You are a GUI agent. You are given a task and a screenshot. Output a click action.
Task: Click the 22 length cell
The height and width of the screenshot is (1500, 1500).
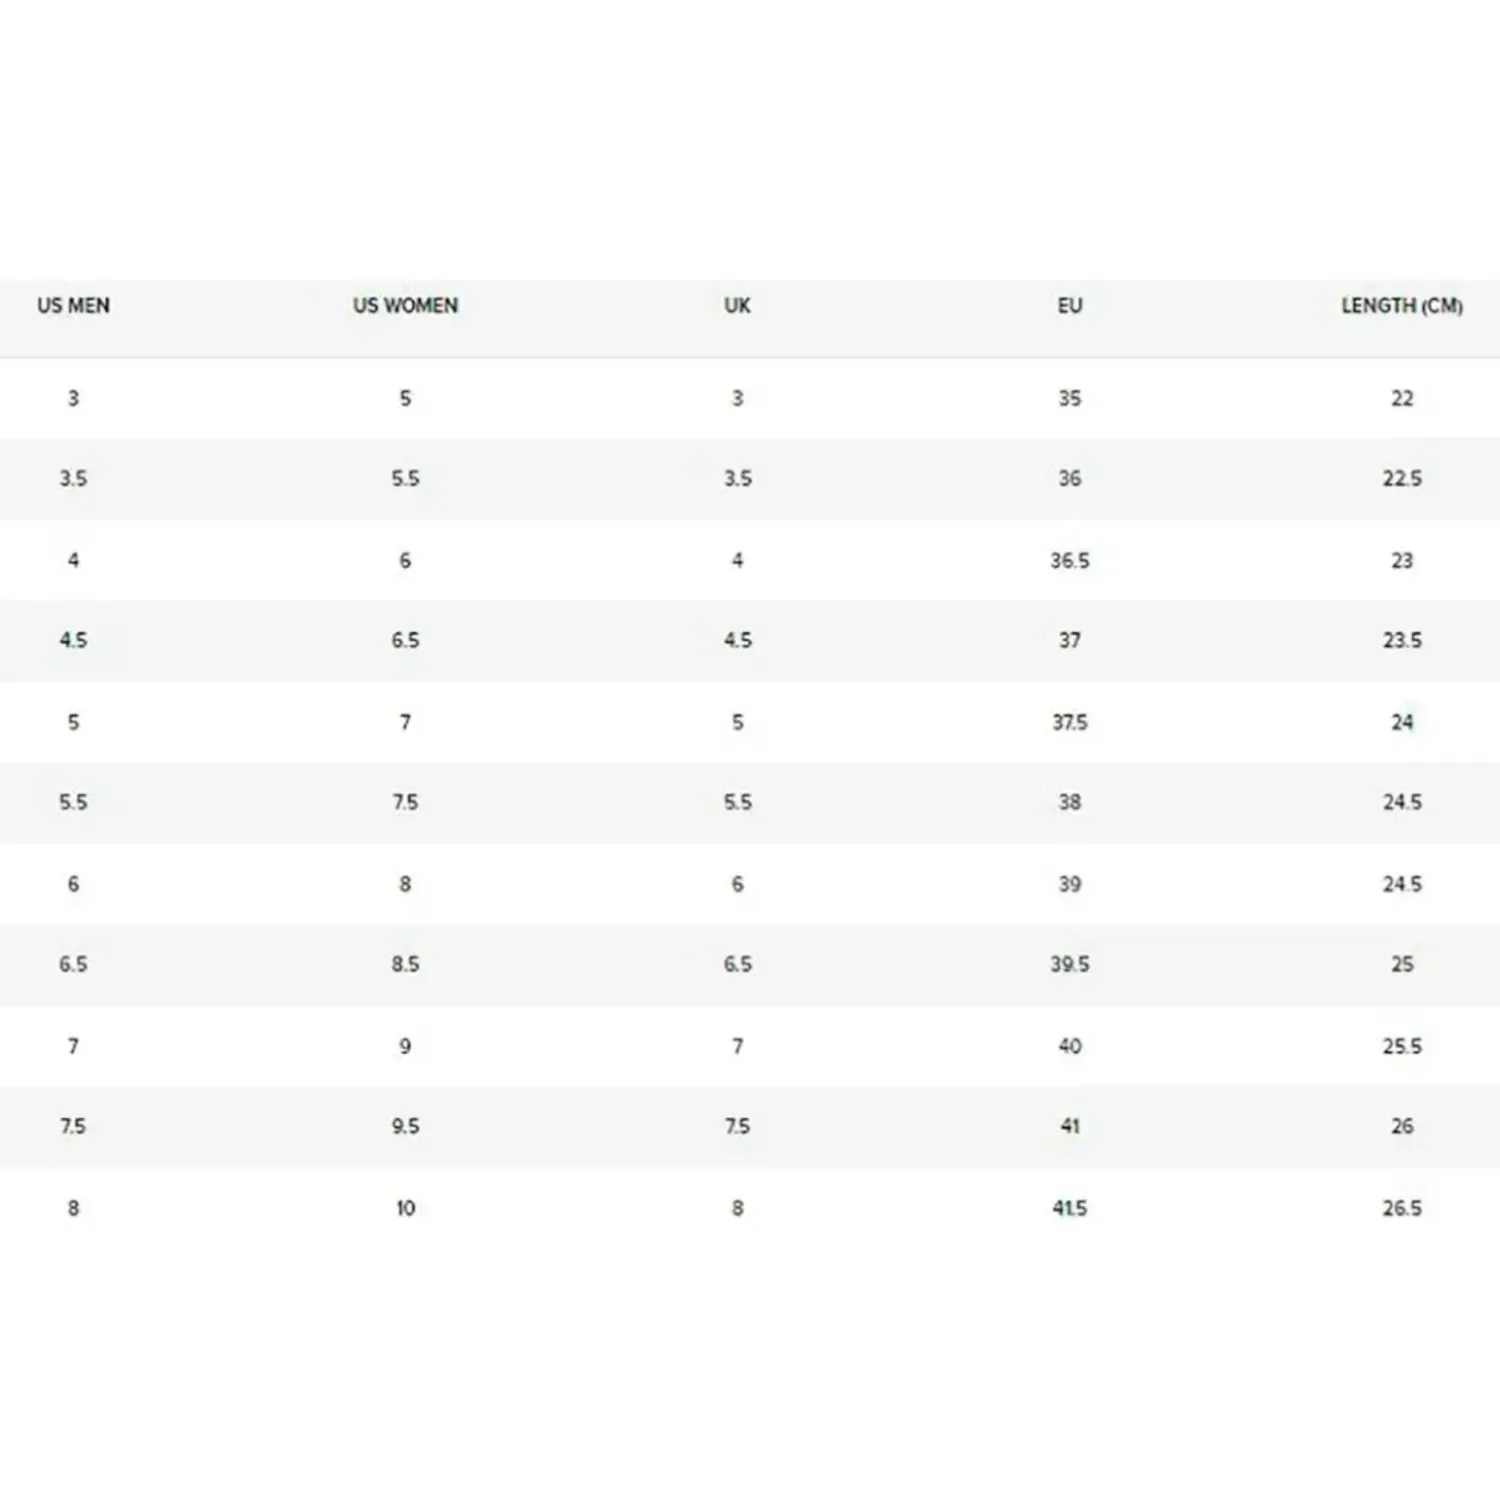(x=1401, y=398)
